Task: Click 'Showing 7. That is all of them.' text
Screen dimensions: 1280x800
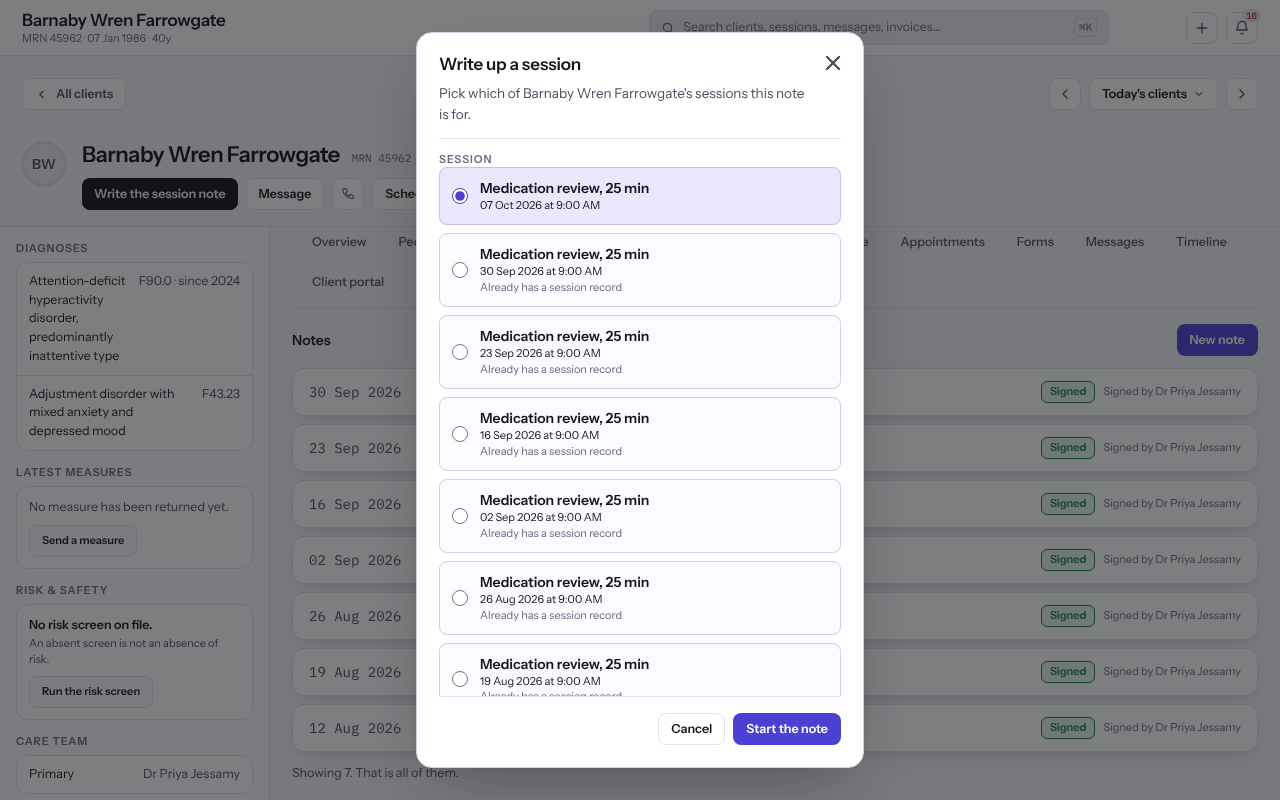Action: click(x=375, y=773)
